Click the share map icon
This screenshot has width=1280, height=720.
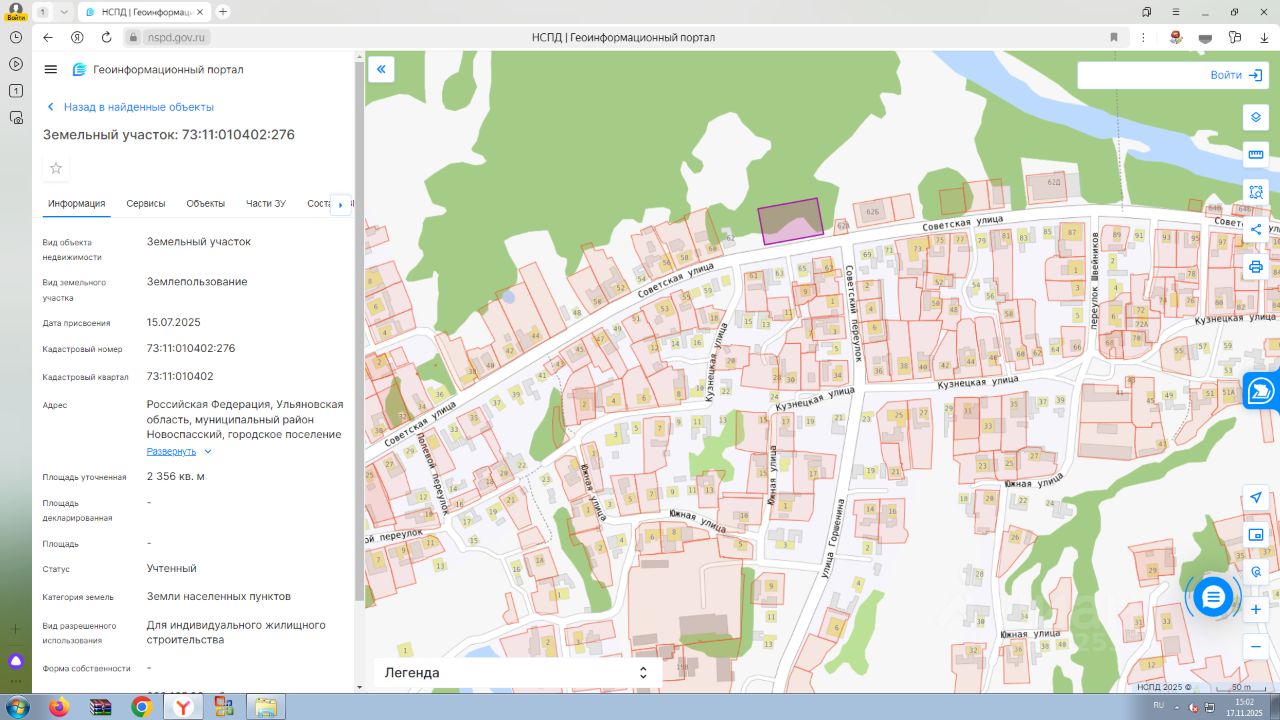(1256, 229)
